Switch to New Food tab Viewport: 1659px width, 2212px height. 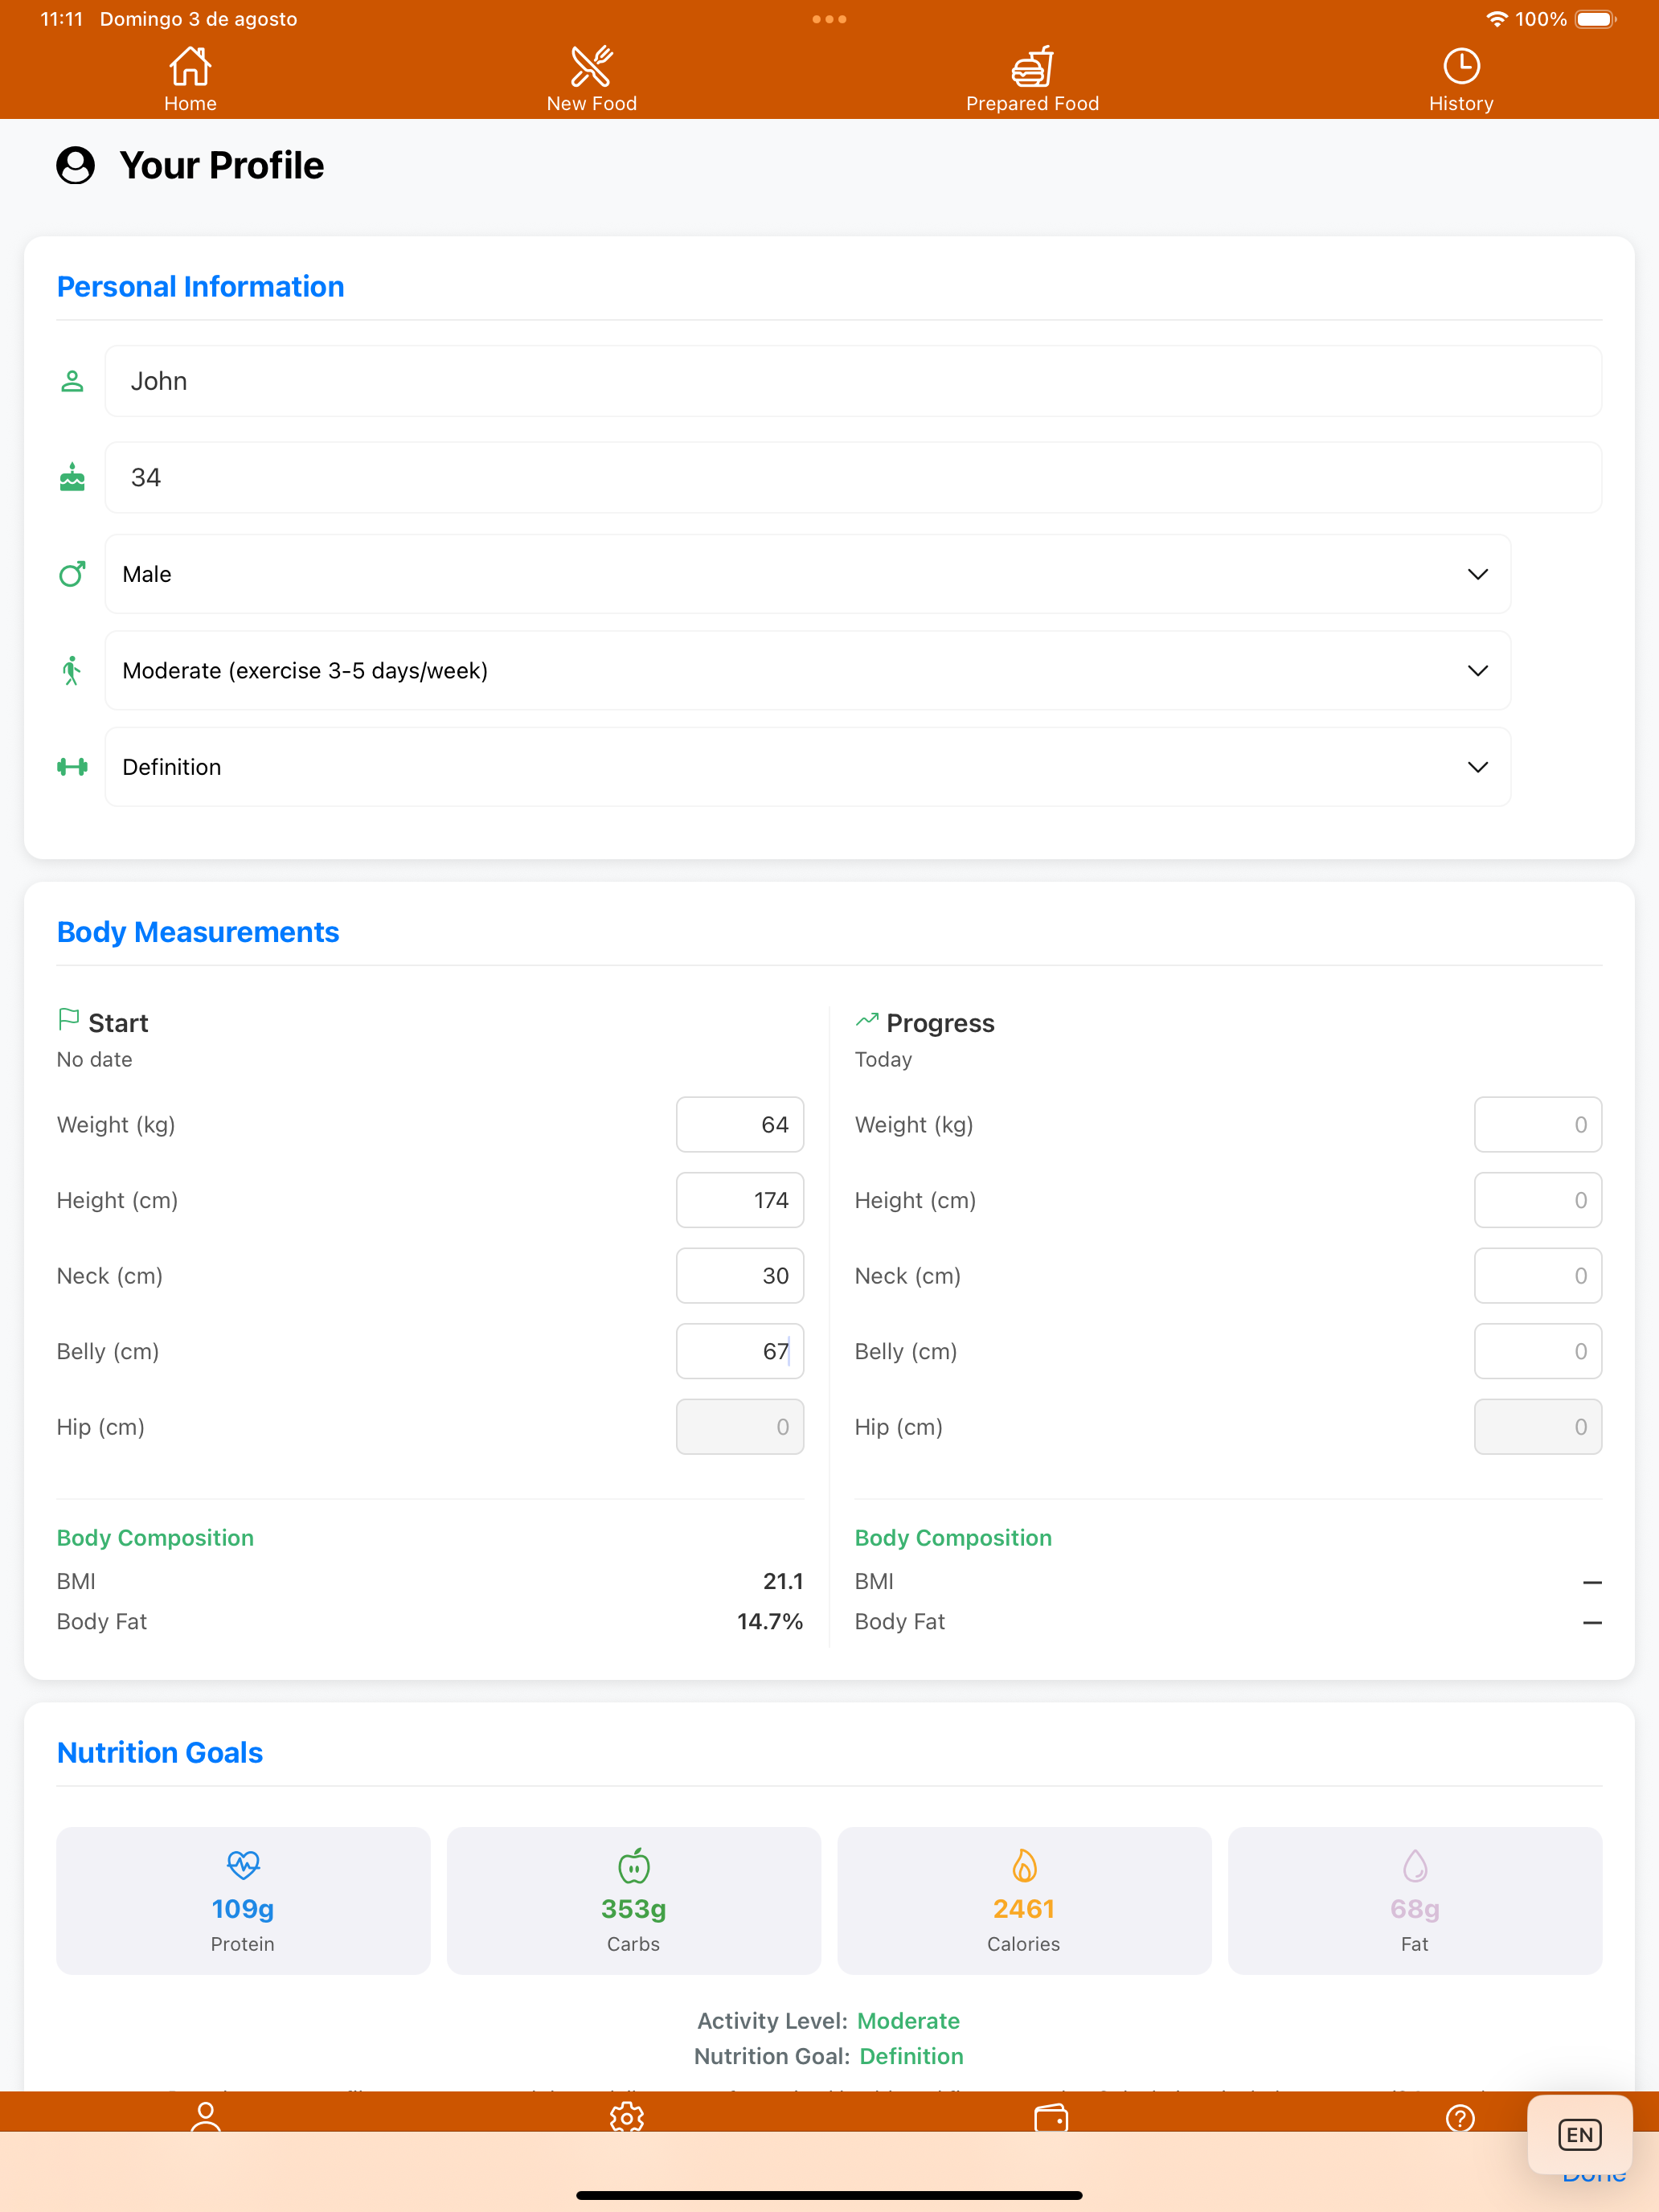pyautogui.click(x=591, y=80)
